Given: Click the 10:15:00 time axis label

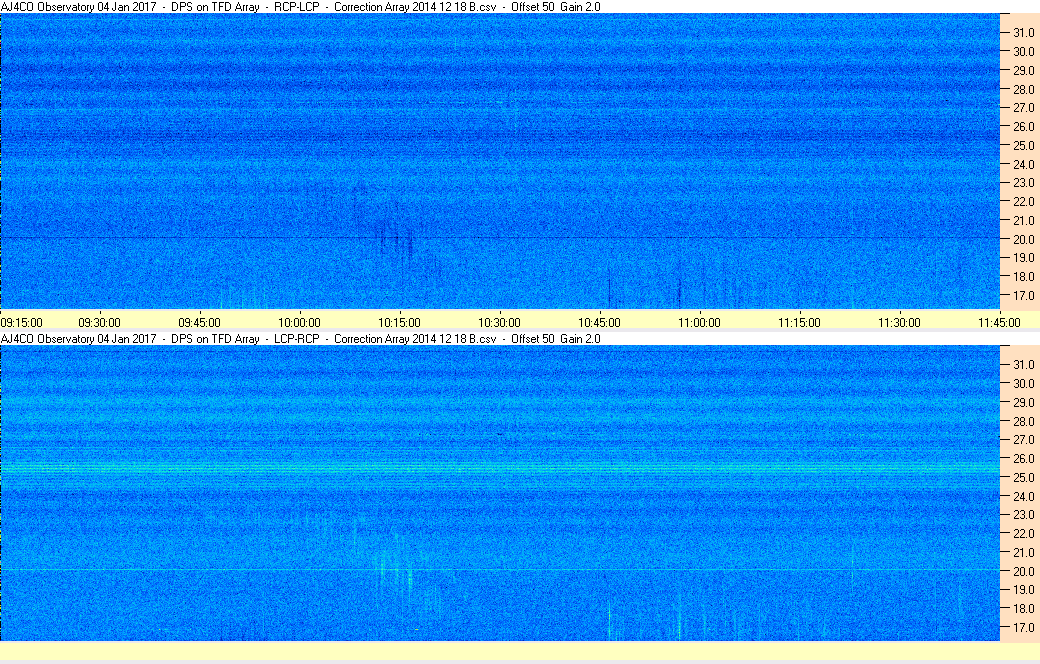Looking at the screenshot, I should 399,322.
